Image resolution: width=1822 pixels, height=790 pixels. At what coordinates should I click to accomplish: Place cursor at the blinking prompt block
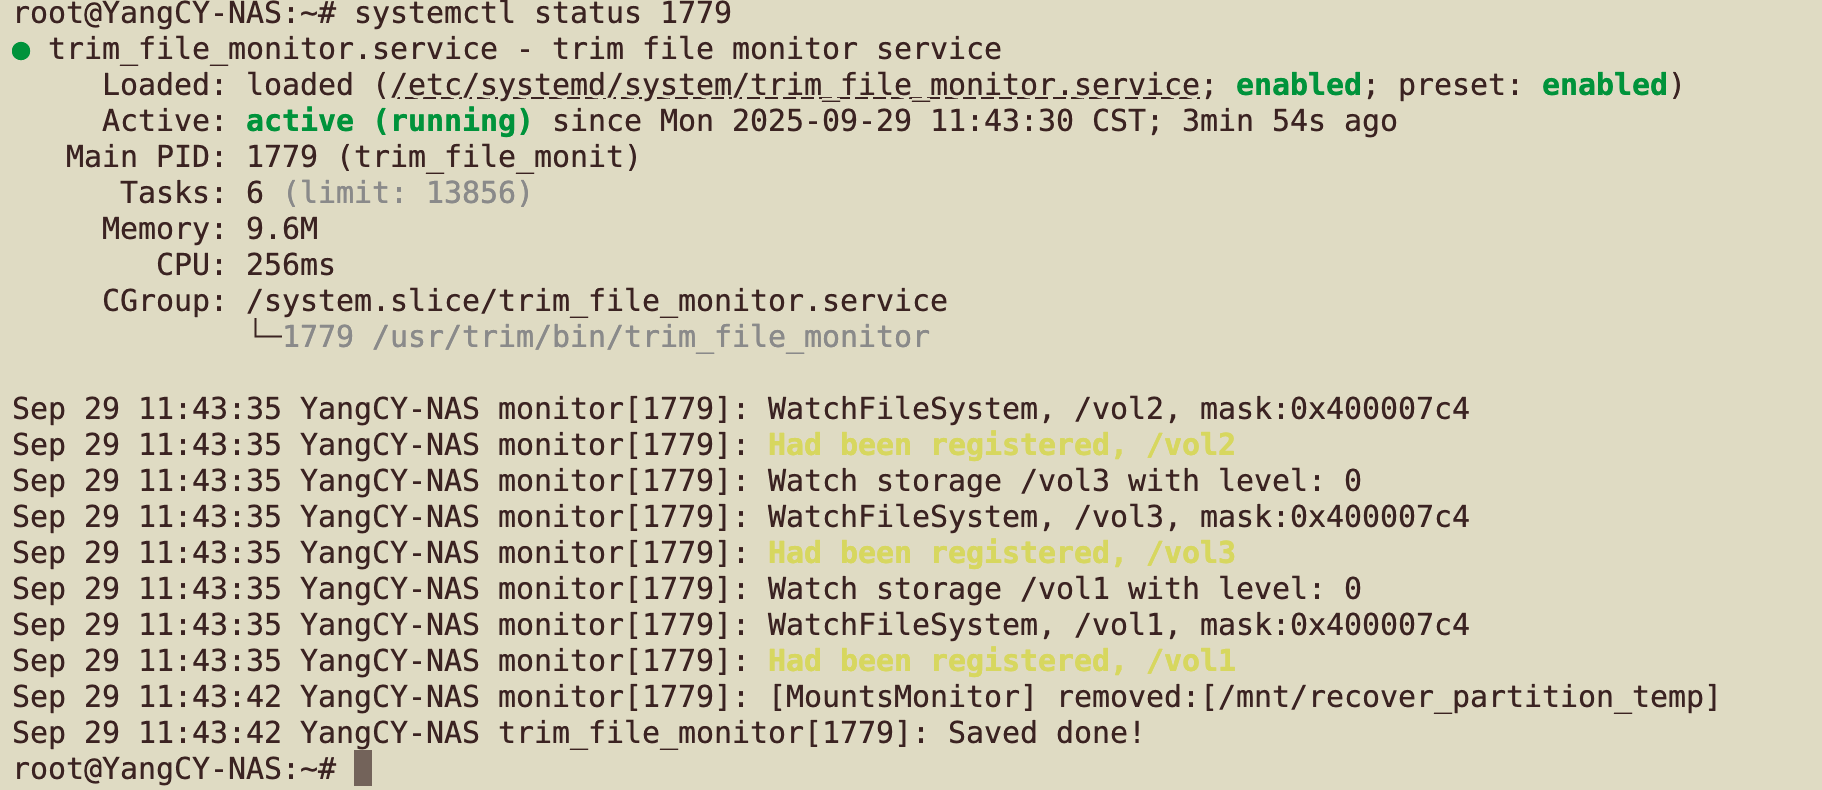click(x=363, y=768)
